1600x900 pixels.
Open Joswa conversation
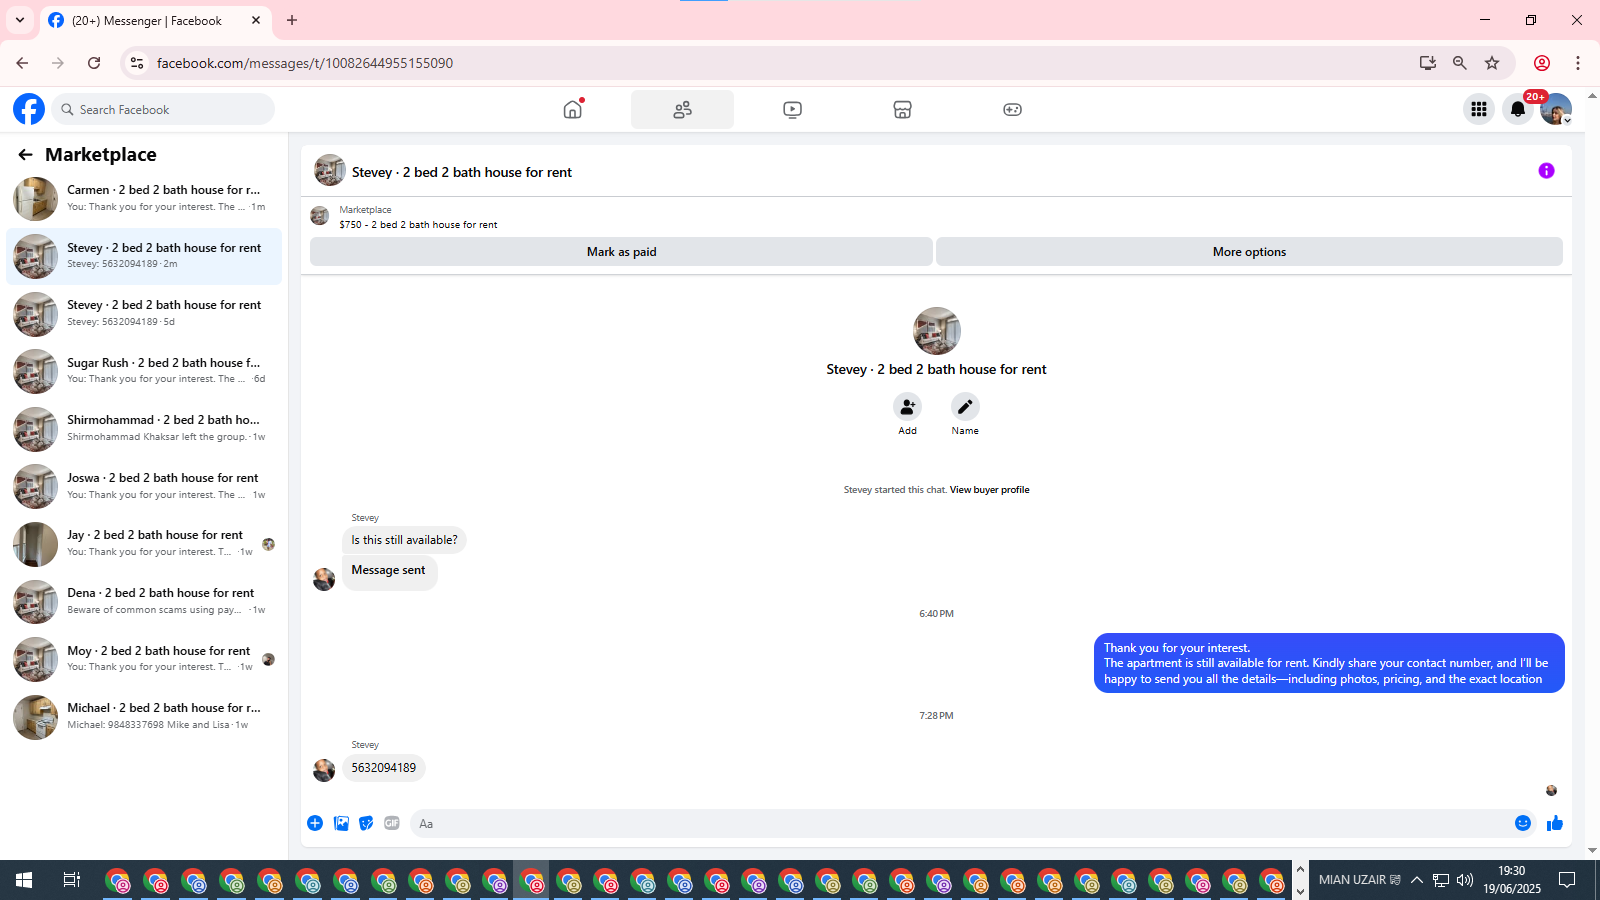point(144,486)
